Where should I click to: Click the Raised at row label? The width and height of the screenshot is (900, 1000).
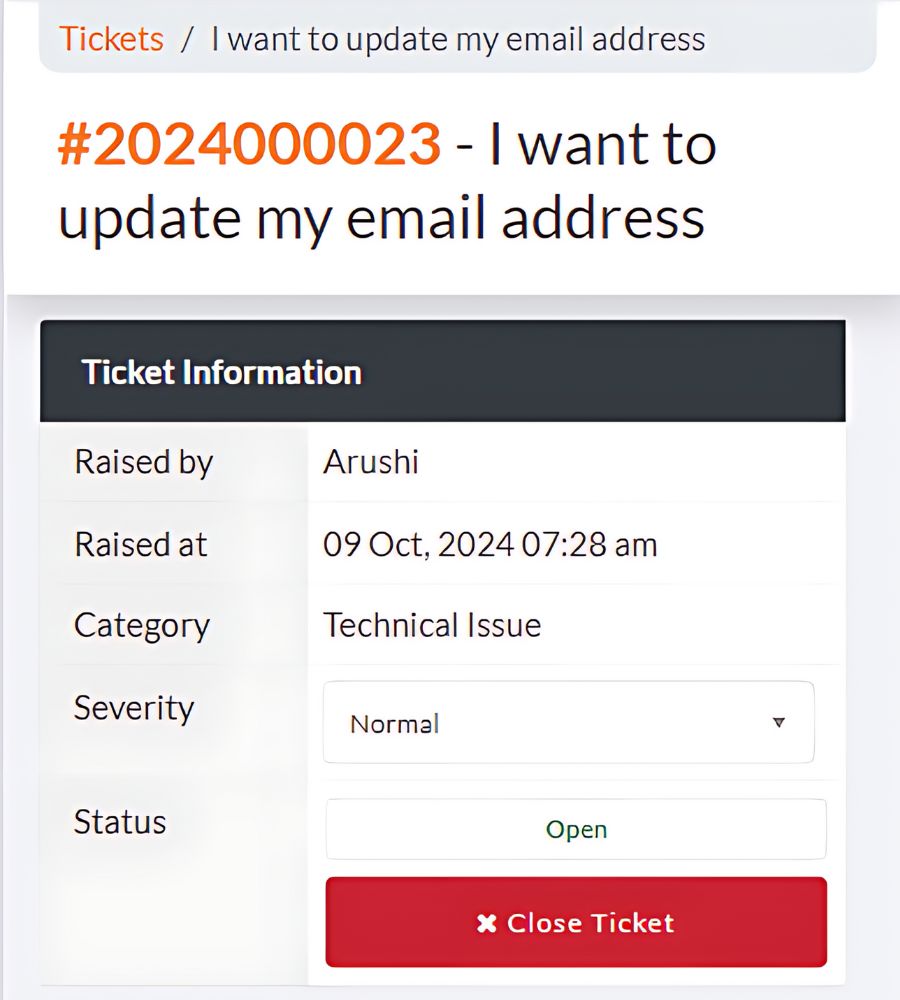140,545
